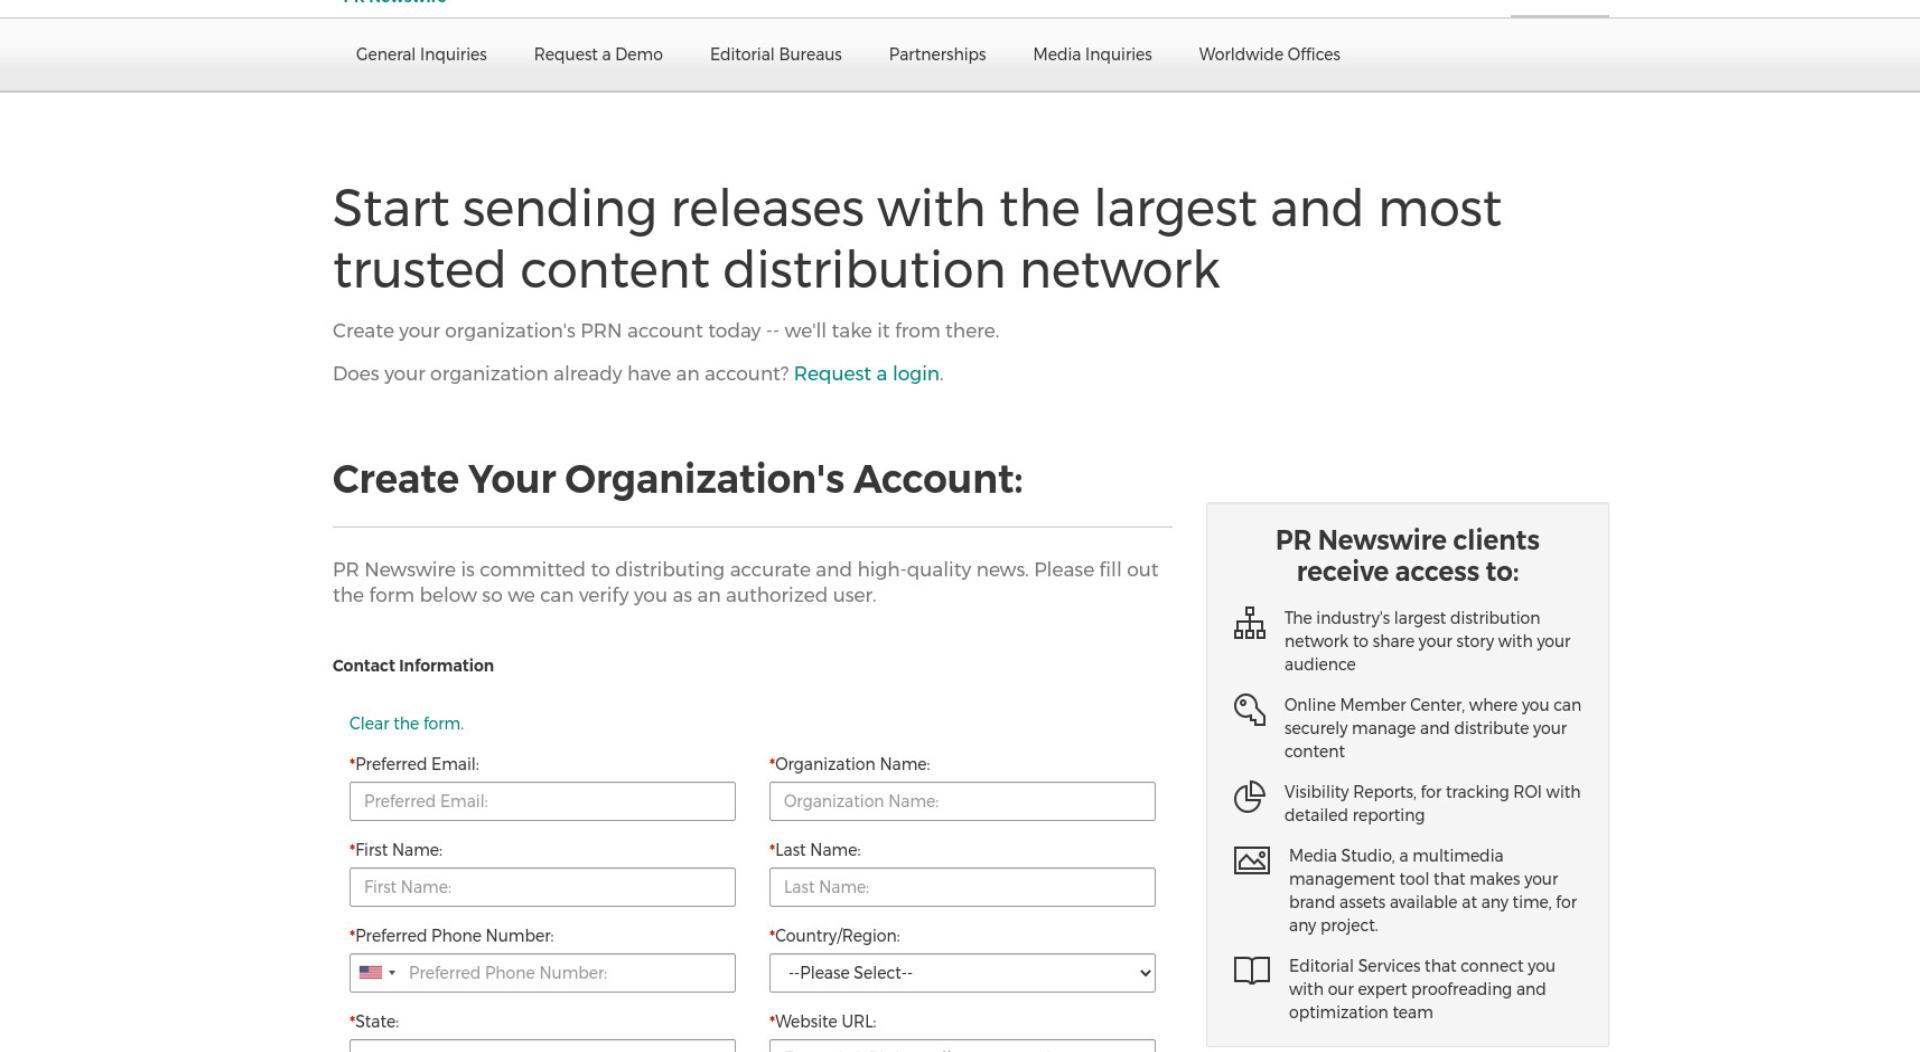This screenshot has width=1920, height=1052.
Task: Focus the Organization Name input field
Action: coord(962,802)
